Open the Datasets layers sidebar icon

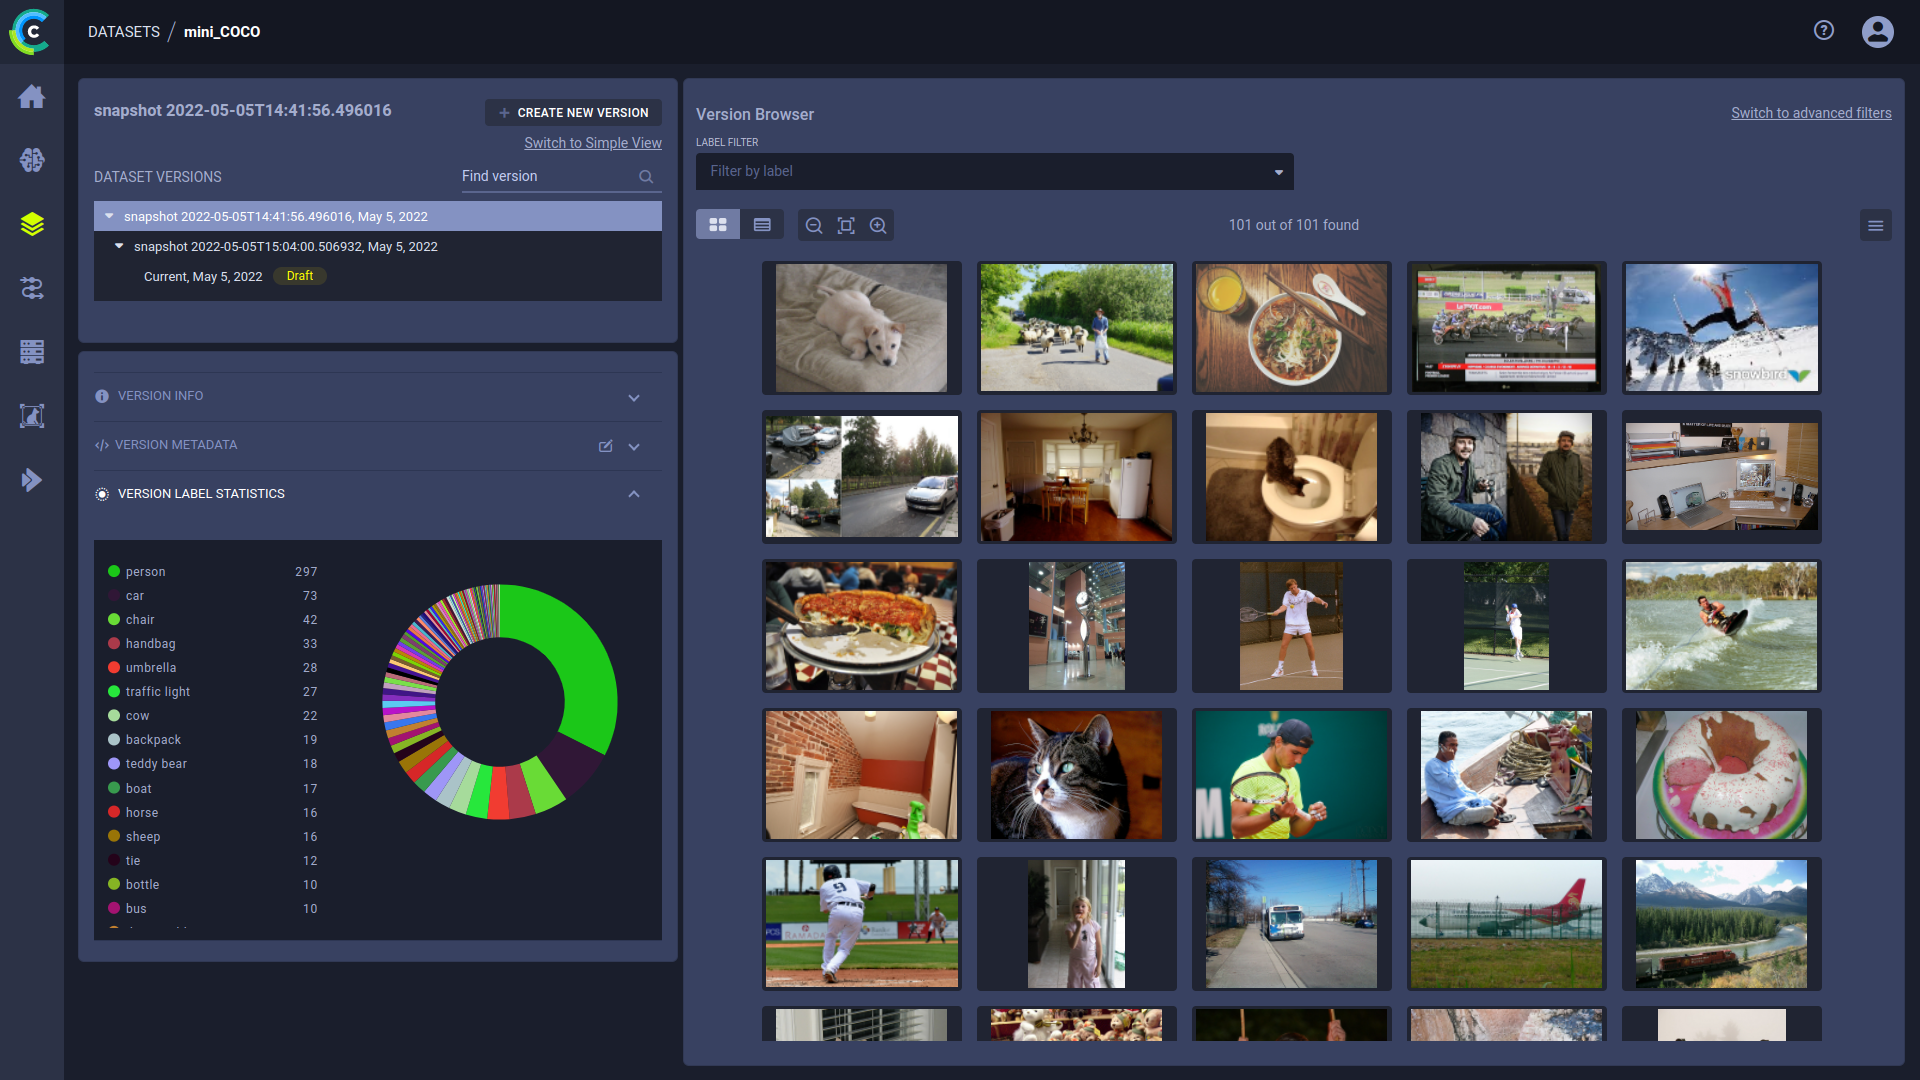[32, 224]
